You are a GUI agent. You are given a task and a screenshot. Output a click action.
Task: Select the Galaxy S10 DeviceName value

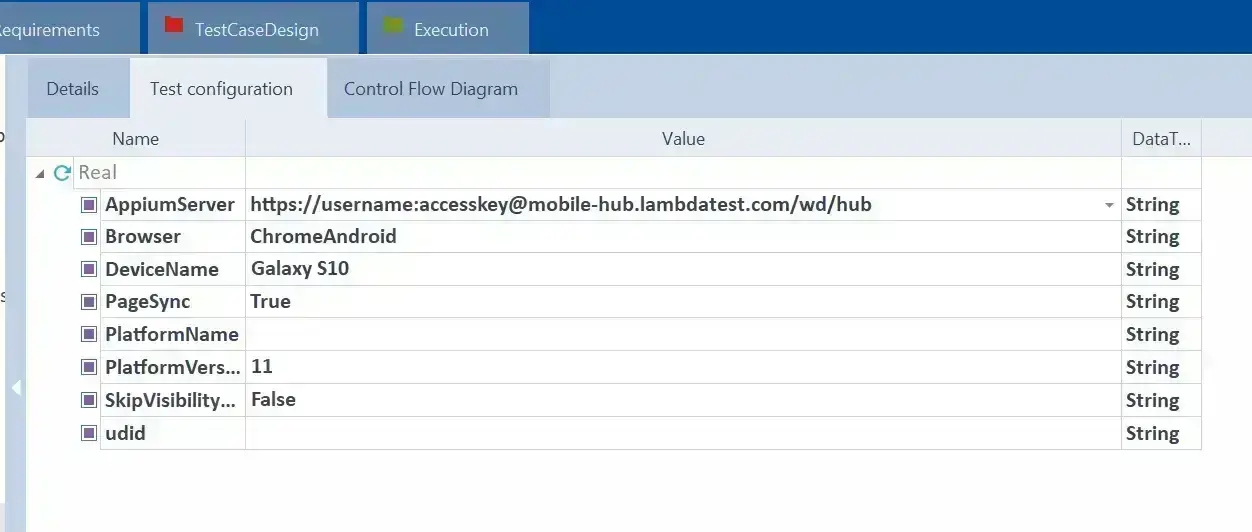point(300,270)
